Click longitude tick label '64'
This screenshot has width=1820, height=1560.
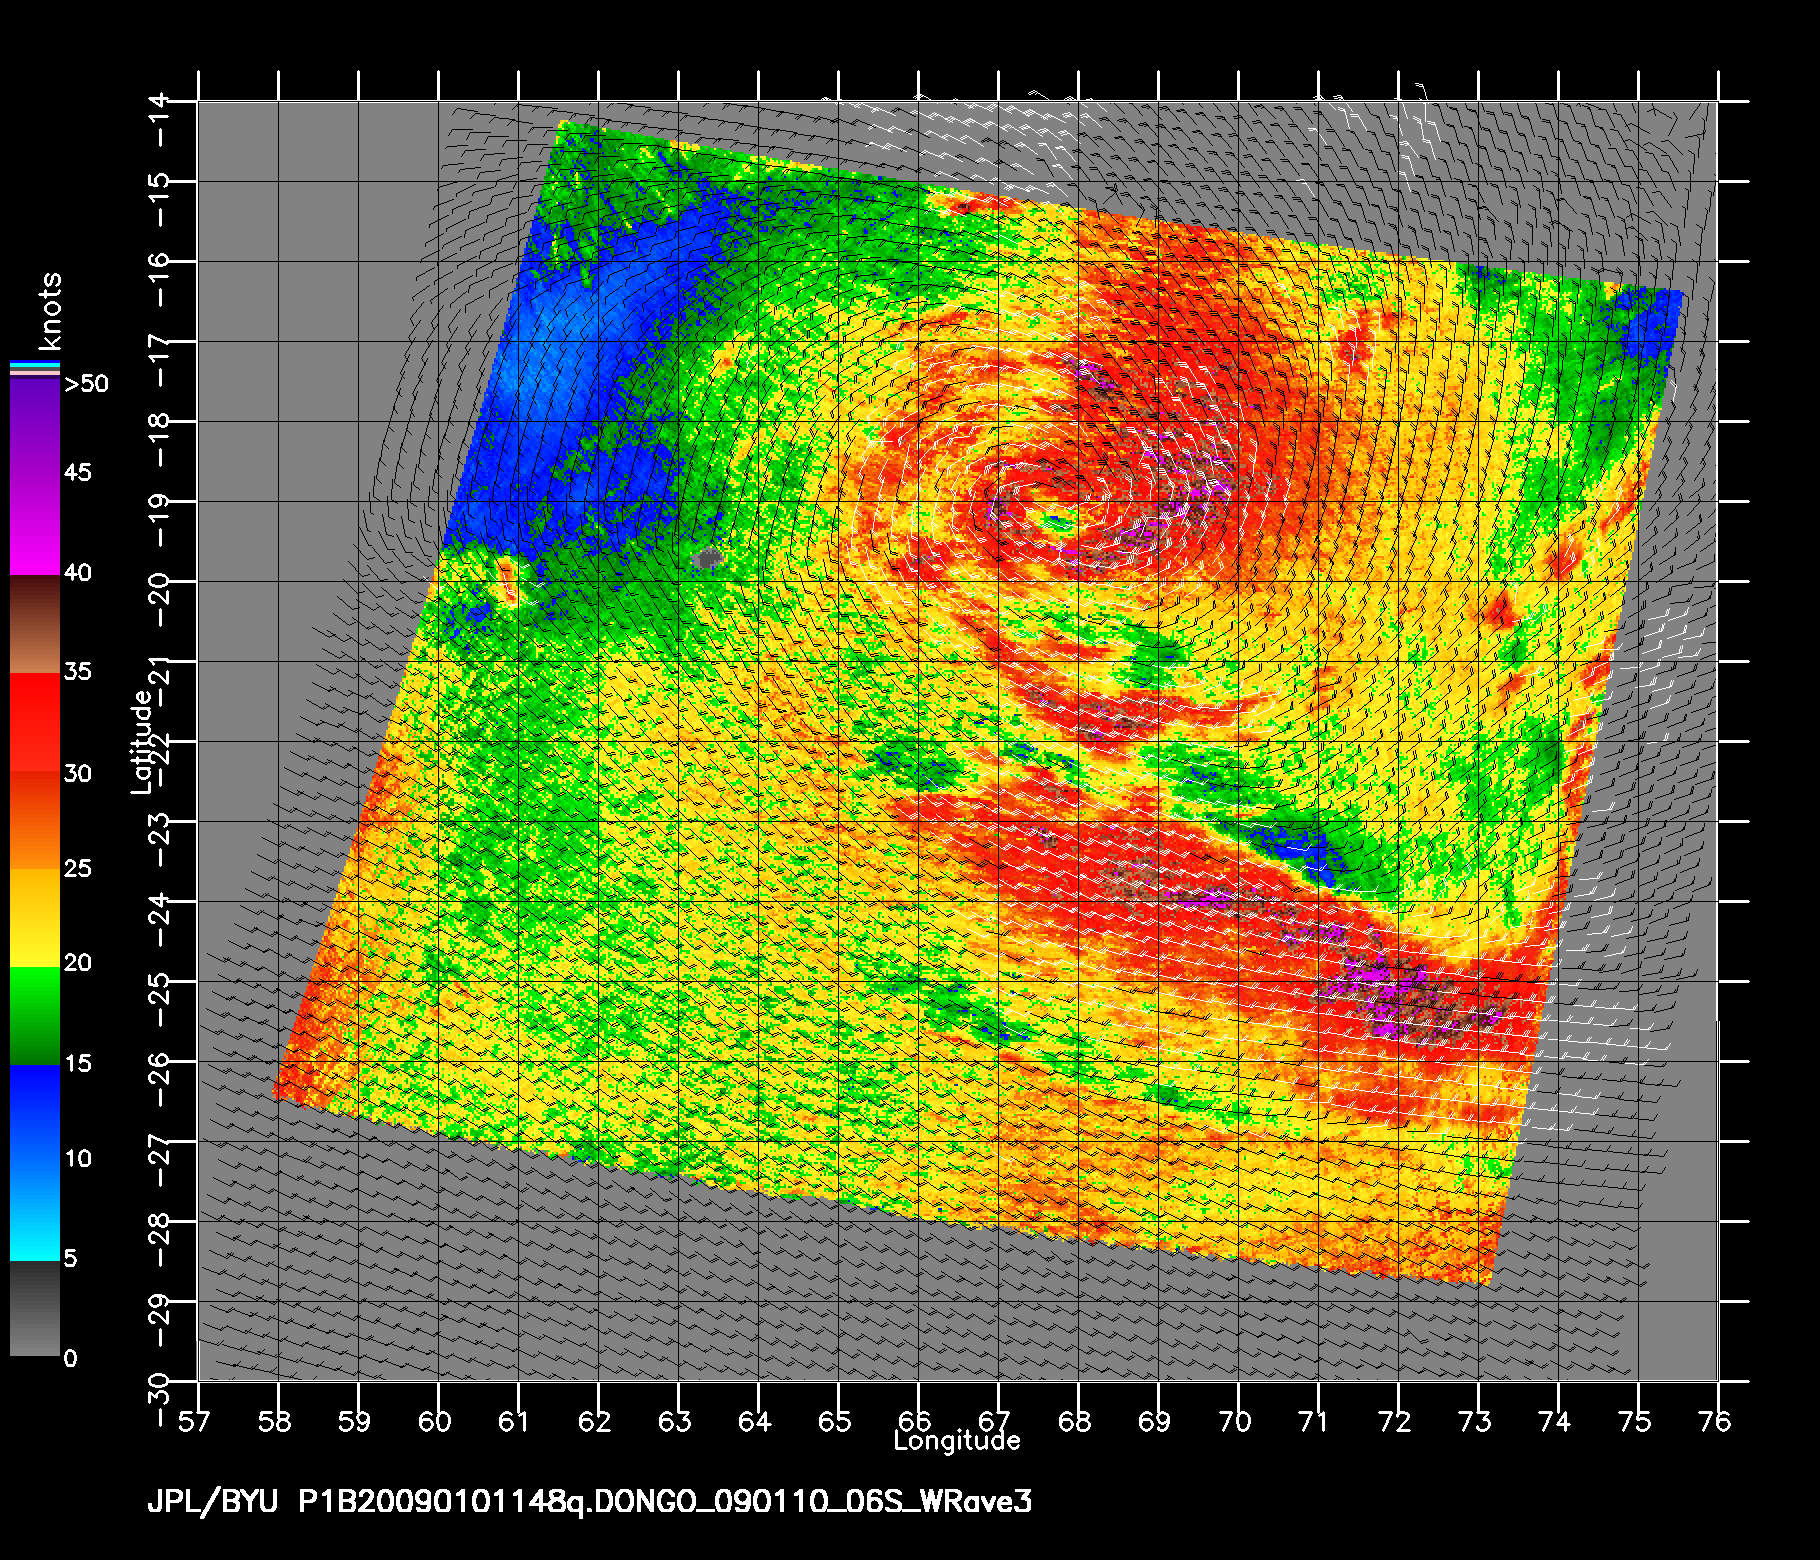(755, 1421)
